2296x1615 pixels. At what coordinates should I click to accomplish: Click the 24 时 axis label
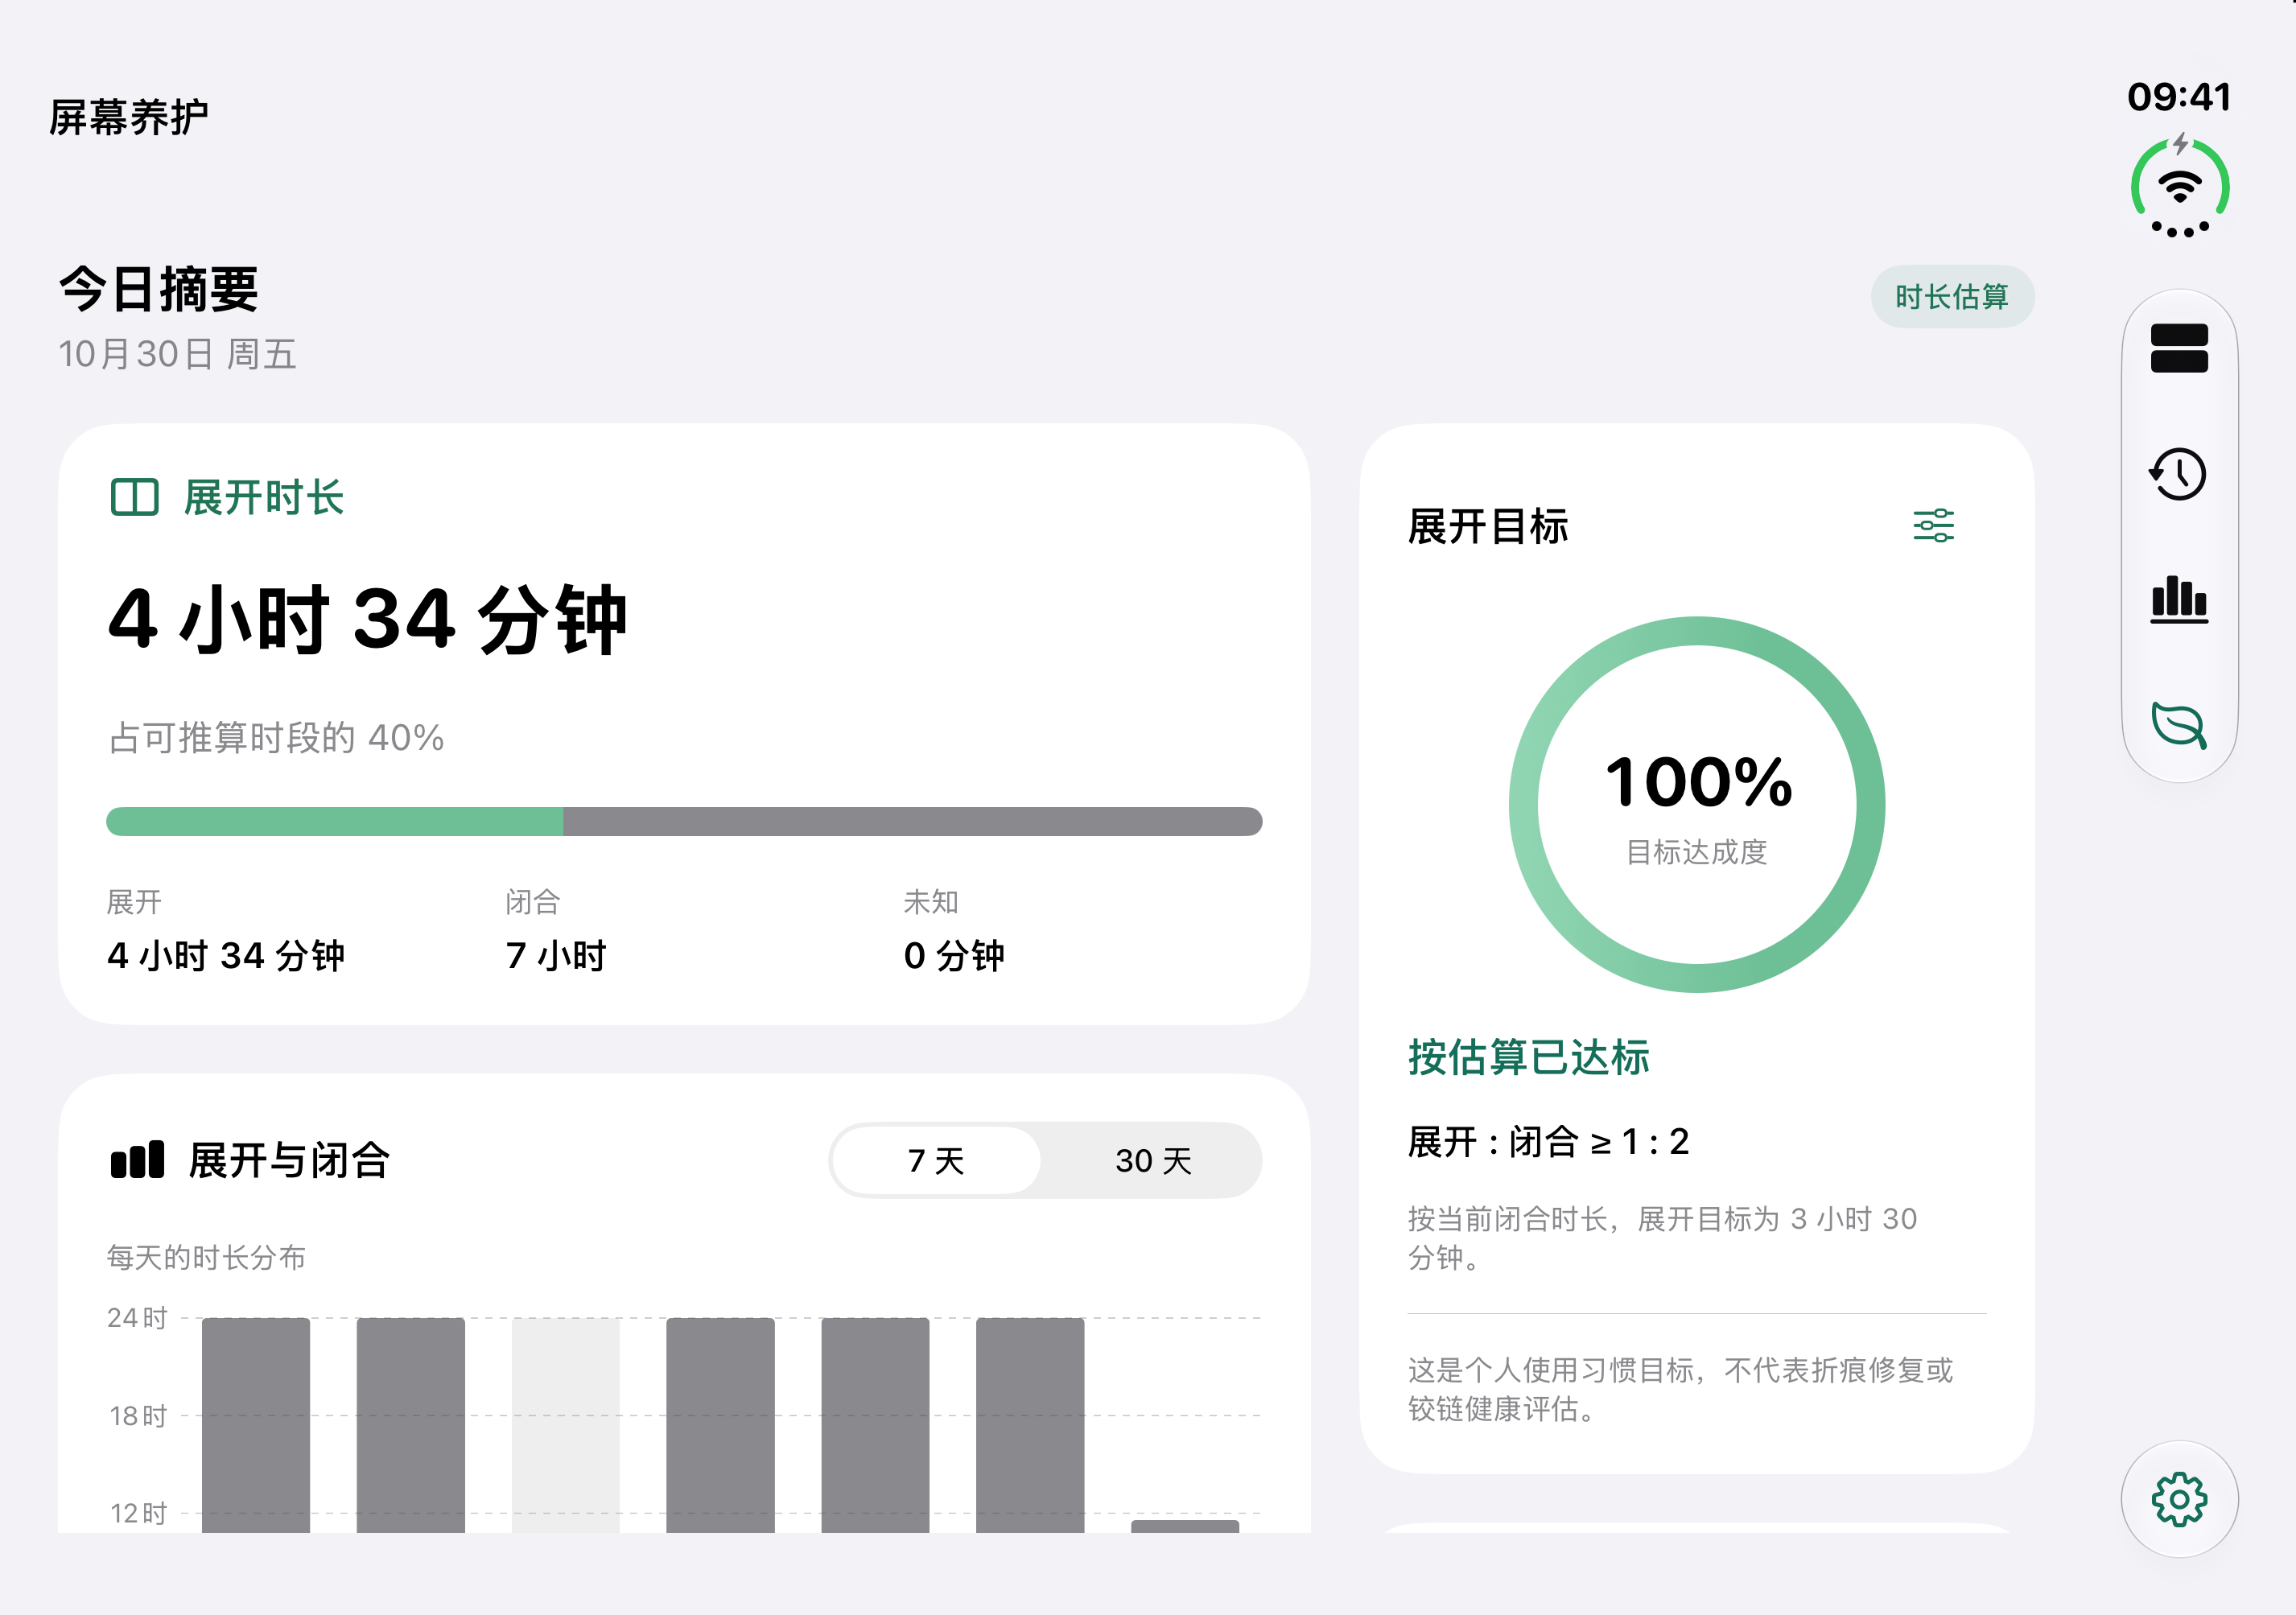(137, 1318)
